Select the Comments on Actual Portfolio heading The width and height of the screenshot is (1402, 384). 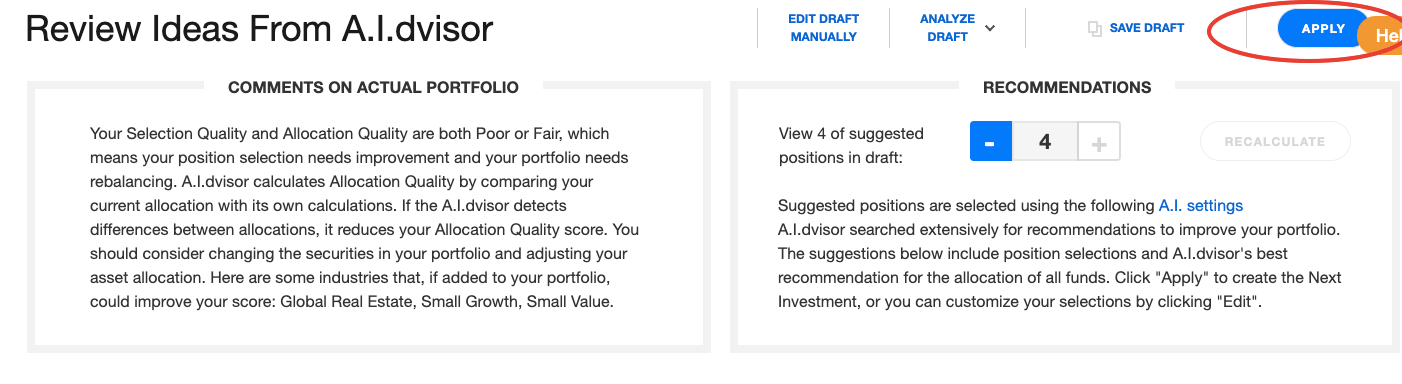(x=373, y=88)
